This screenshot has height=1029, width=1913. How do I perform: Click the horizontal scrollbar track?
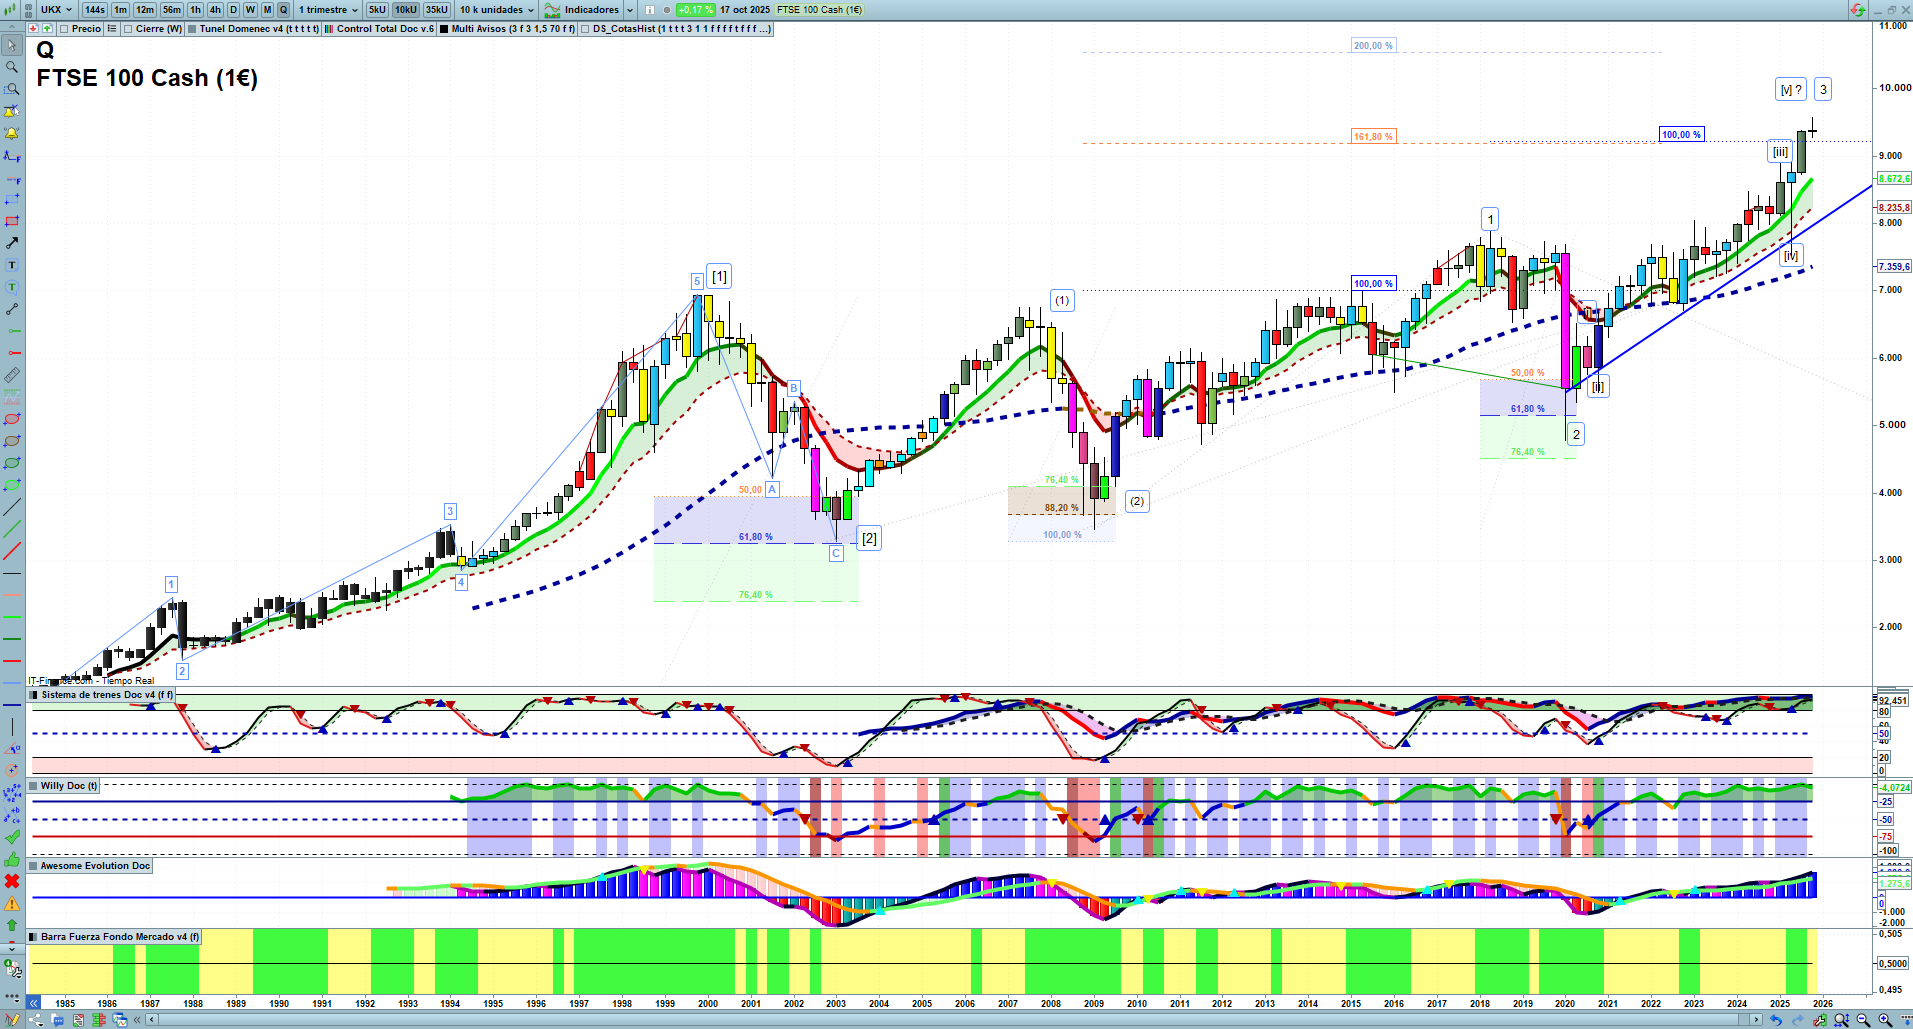tap(955, 1020)
